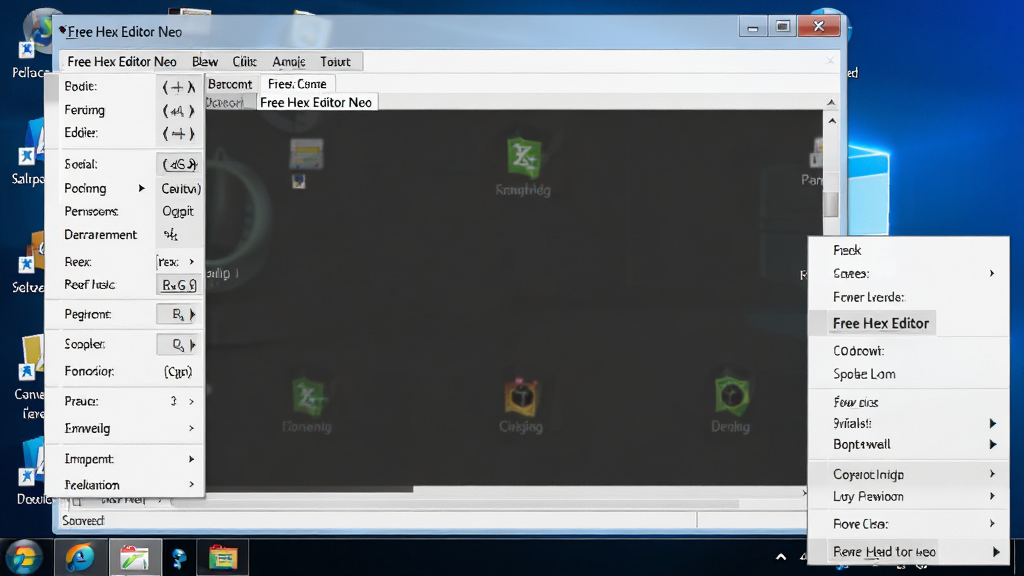Open the Fove Cise submenu
This screenshot has height=576, width=1024.
908,524
